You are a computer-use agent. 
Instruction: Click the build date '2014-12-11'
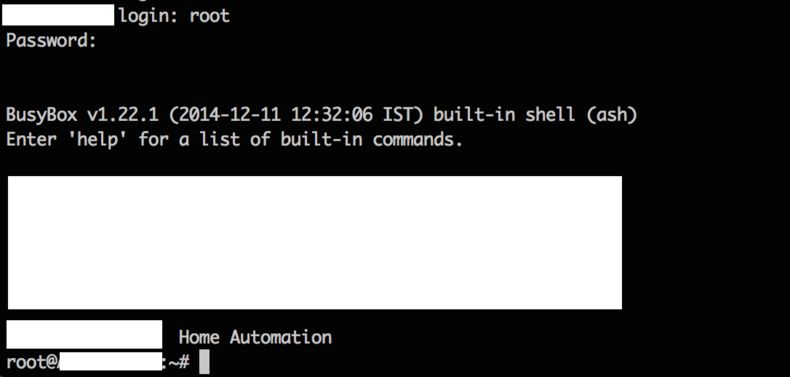tap(225, 115)
